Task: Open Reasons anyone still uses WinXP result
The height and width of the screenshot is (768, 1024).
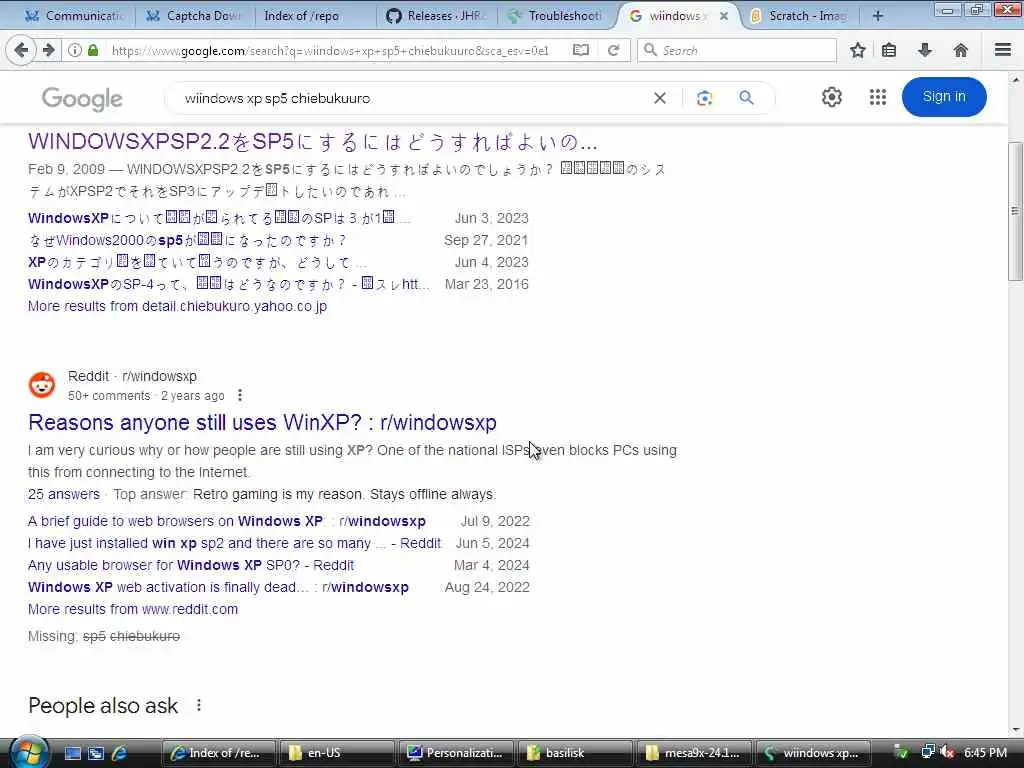Action: coord(262,423)
